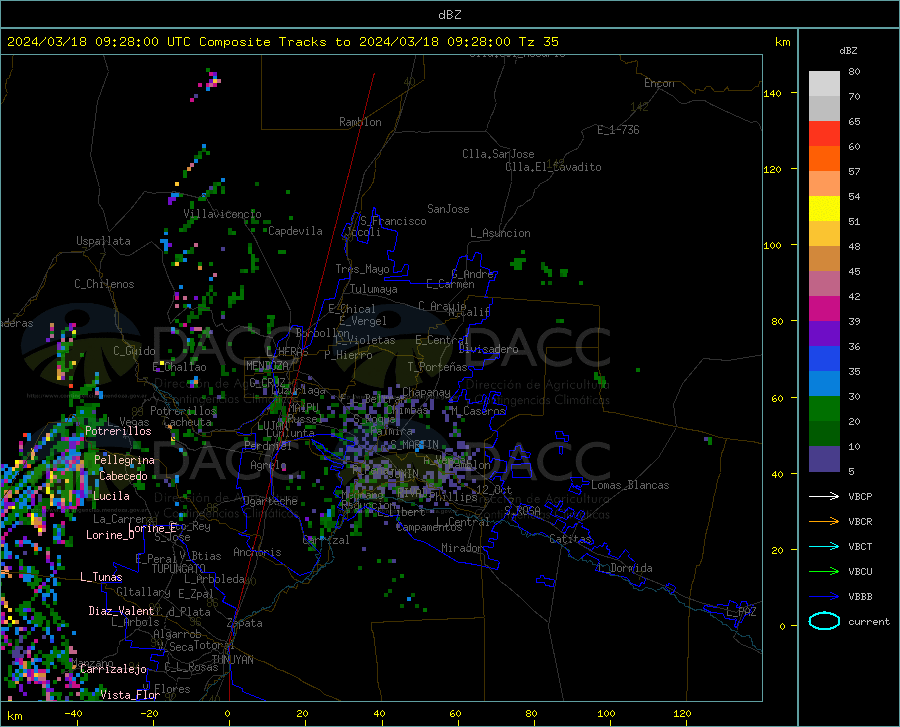Click the E_1-736 map label
Screen dimensions: 900x727
click(x=618, y=130)
